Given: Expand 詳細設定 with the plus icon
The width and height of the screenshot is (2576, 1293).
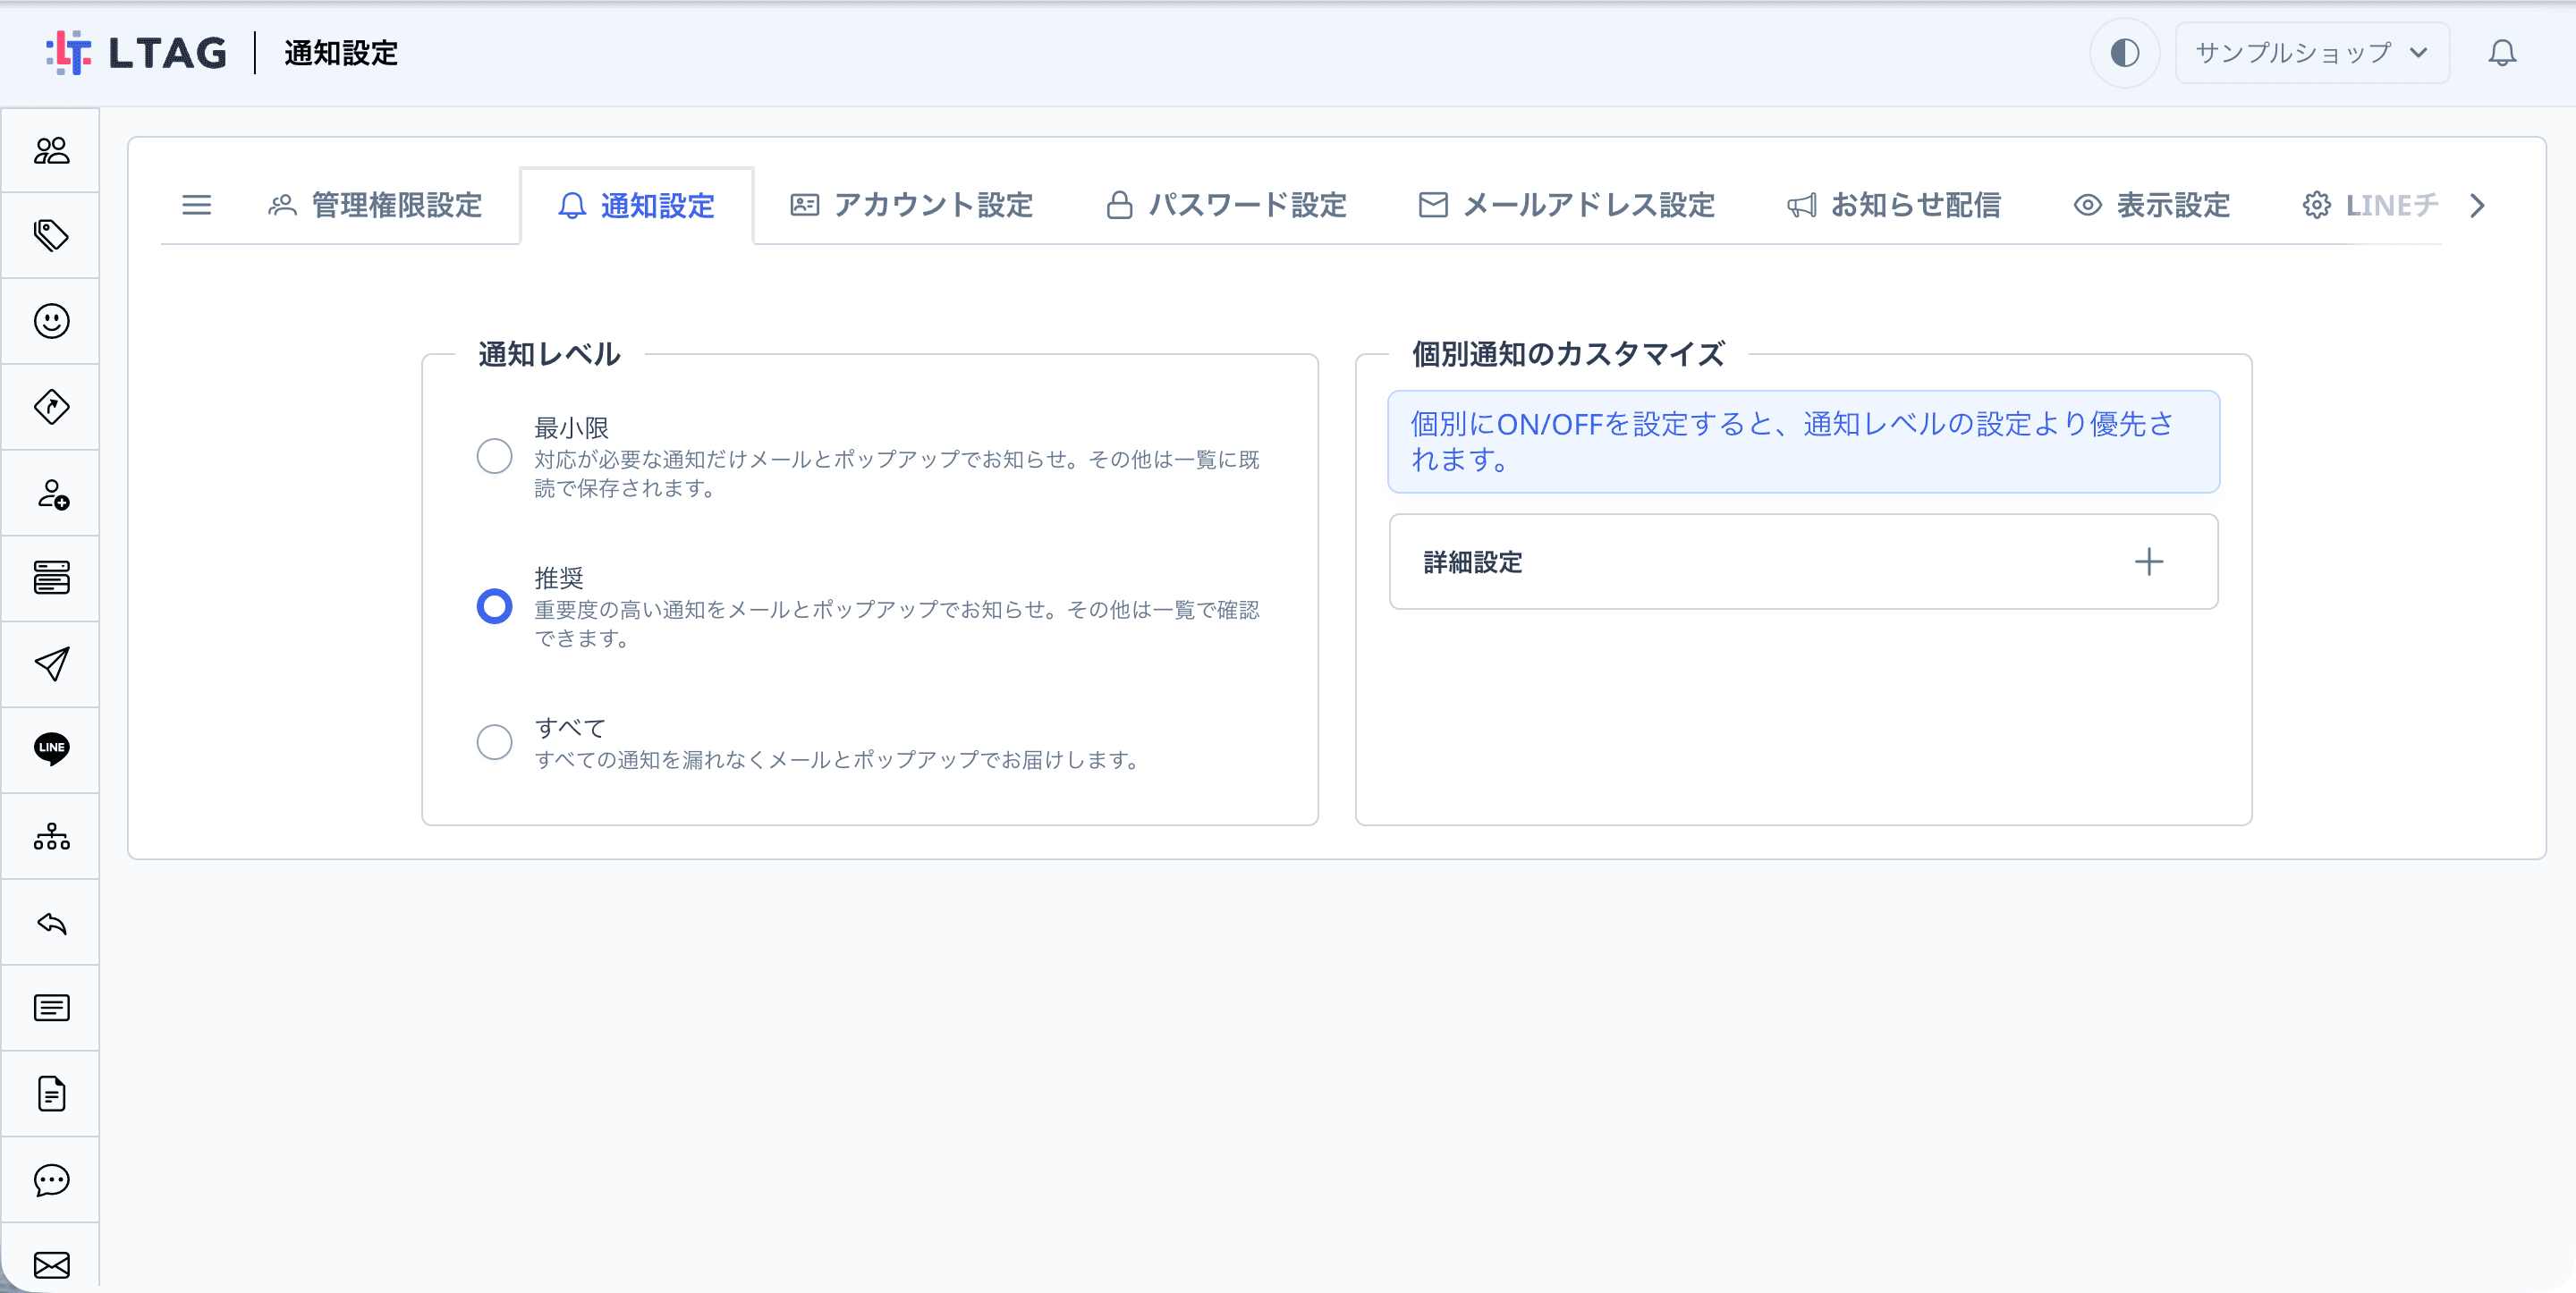Looking at the screenshot, I should pyautogui.click(x=2149, y=562).
